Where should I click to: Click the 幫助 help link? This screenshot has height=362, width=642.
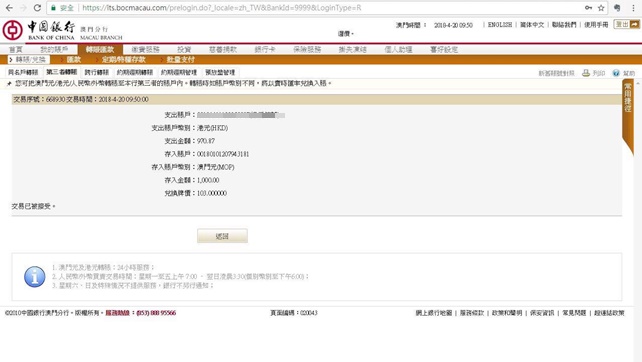(628, 73)
